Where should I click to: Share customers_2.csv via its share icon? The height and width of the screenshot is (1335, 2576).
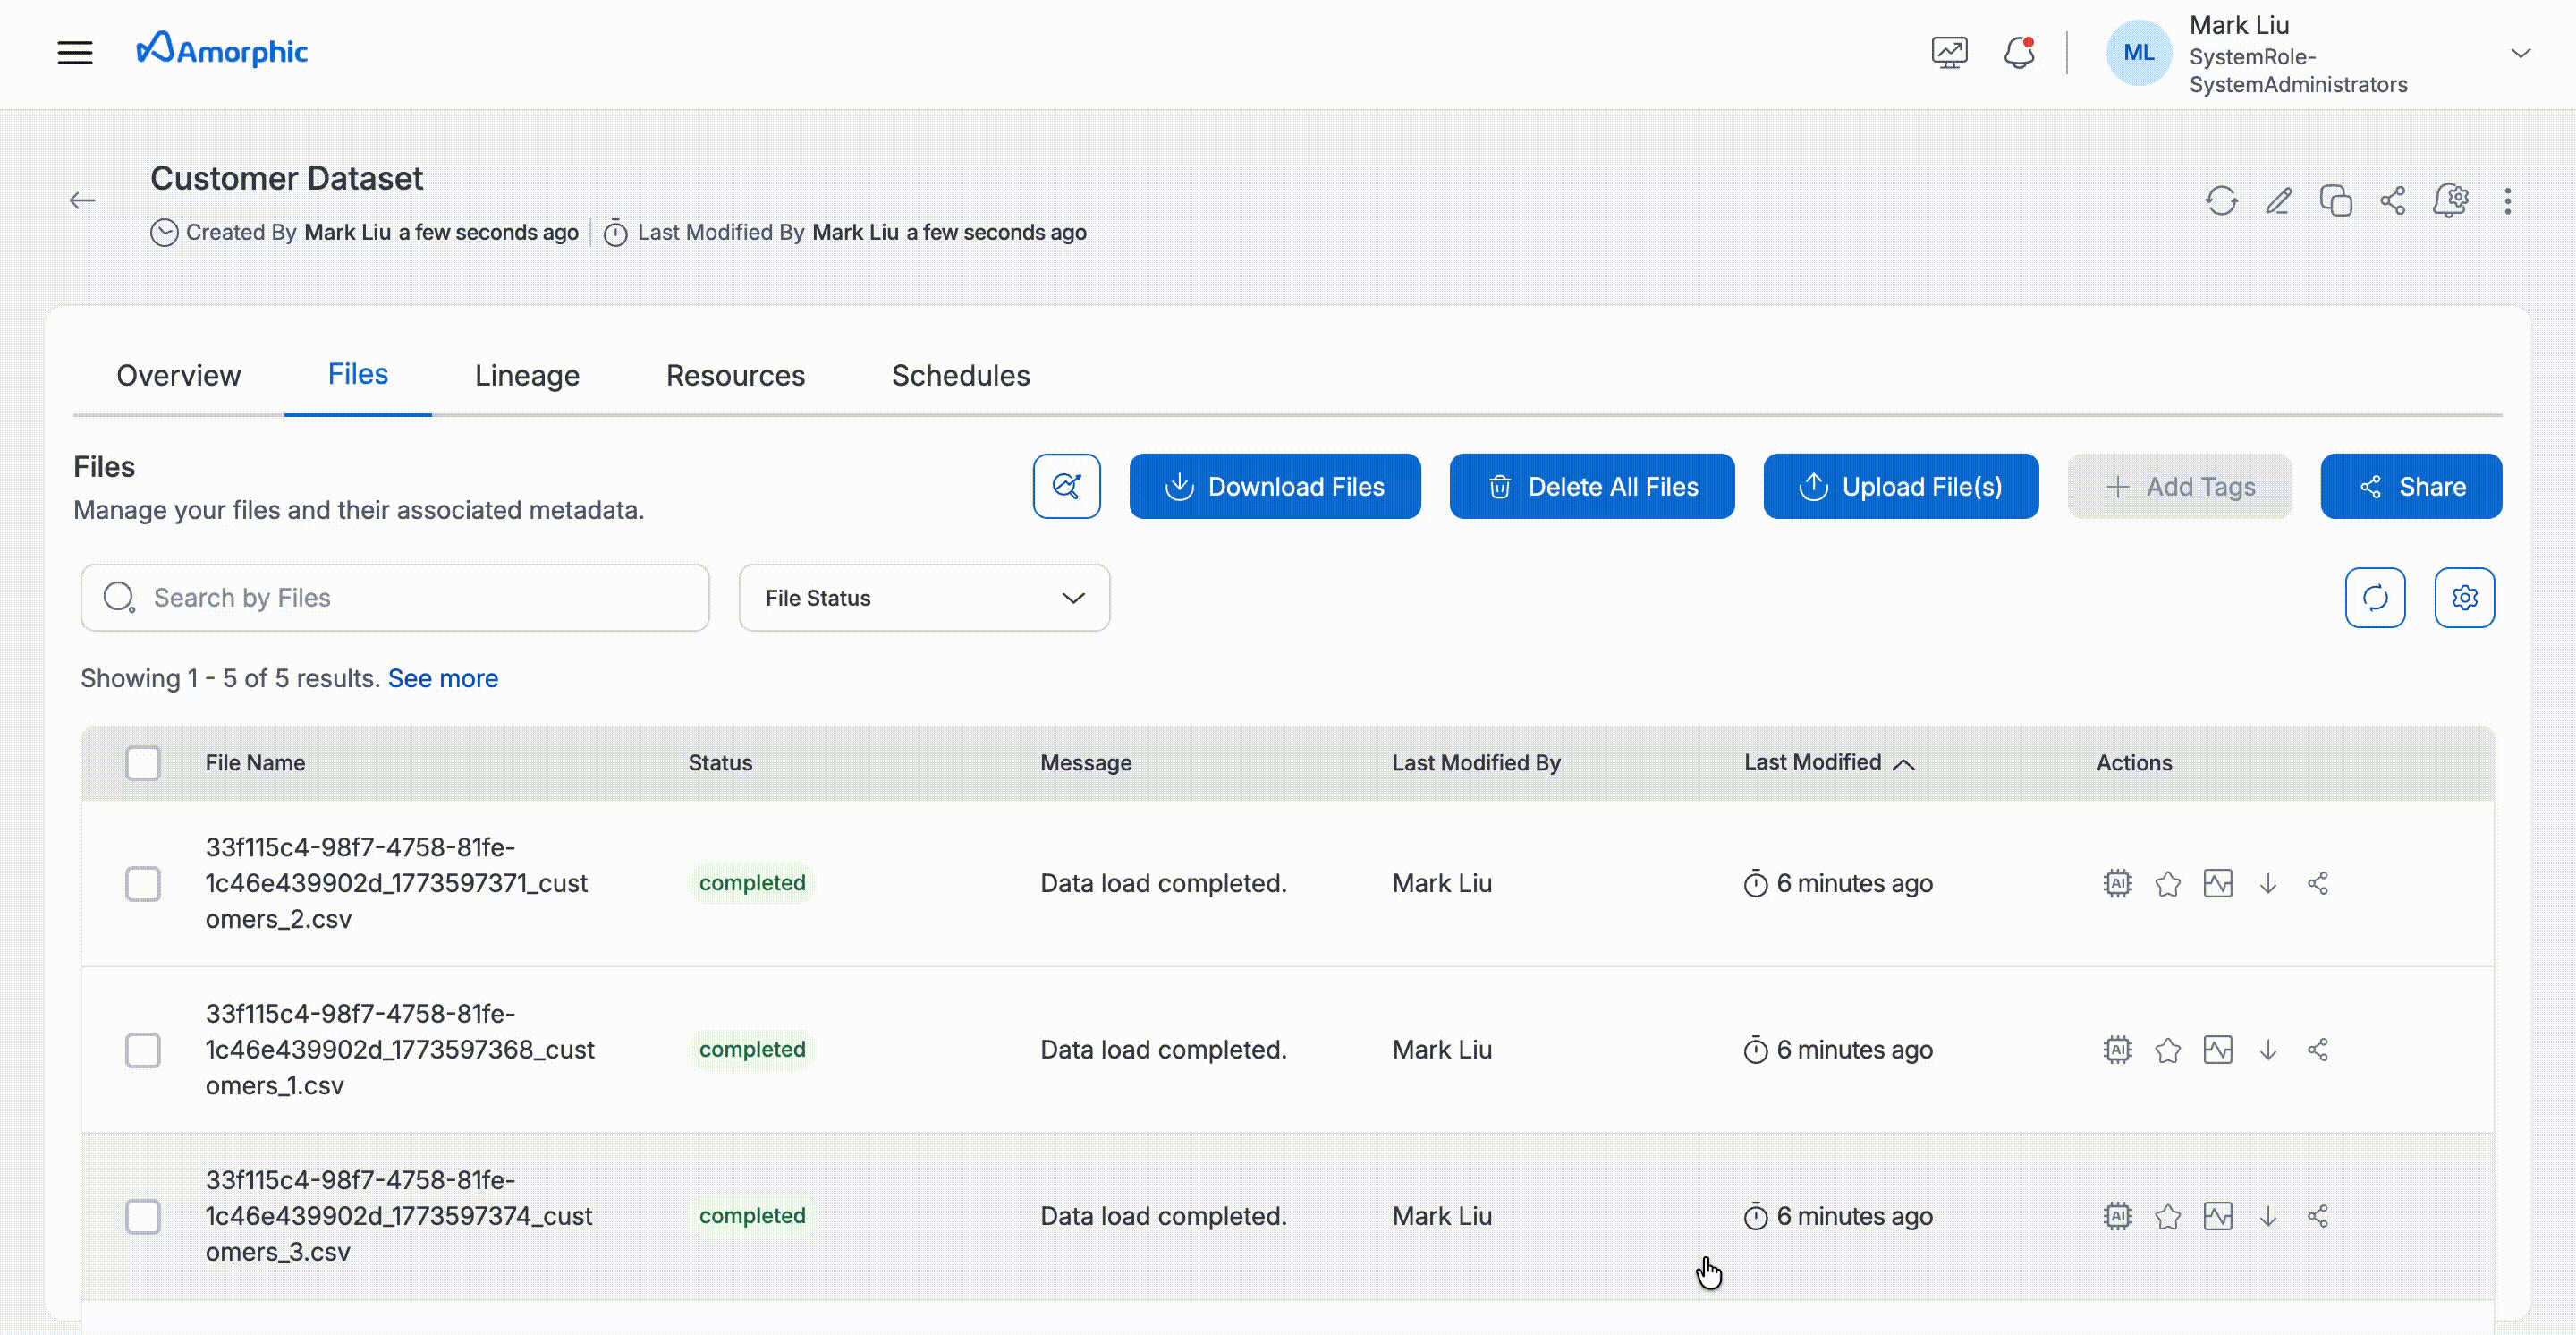2318,883
